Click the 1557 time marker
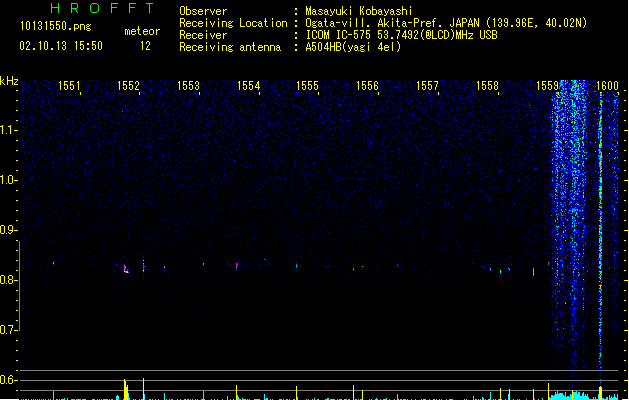This screenshot has width=629, height=400. [x=428, y=86]
